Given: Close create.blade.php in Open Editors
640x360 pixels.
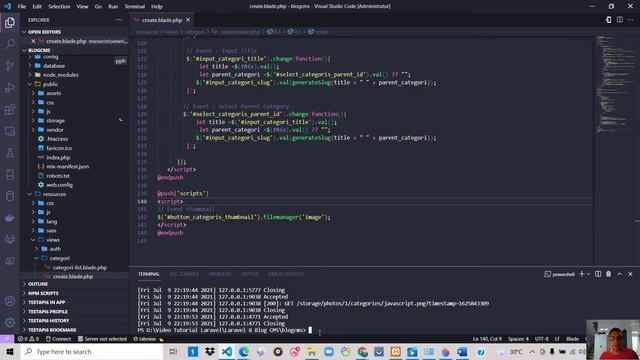Looking at the screenshot, I should 33,41.
